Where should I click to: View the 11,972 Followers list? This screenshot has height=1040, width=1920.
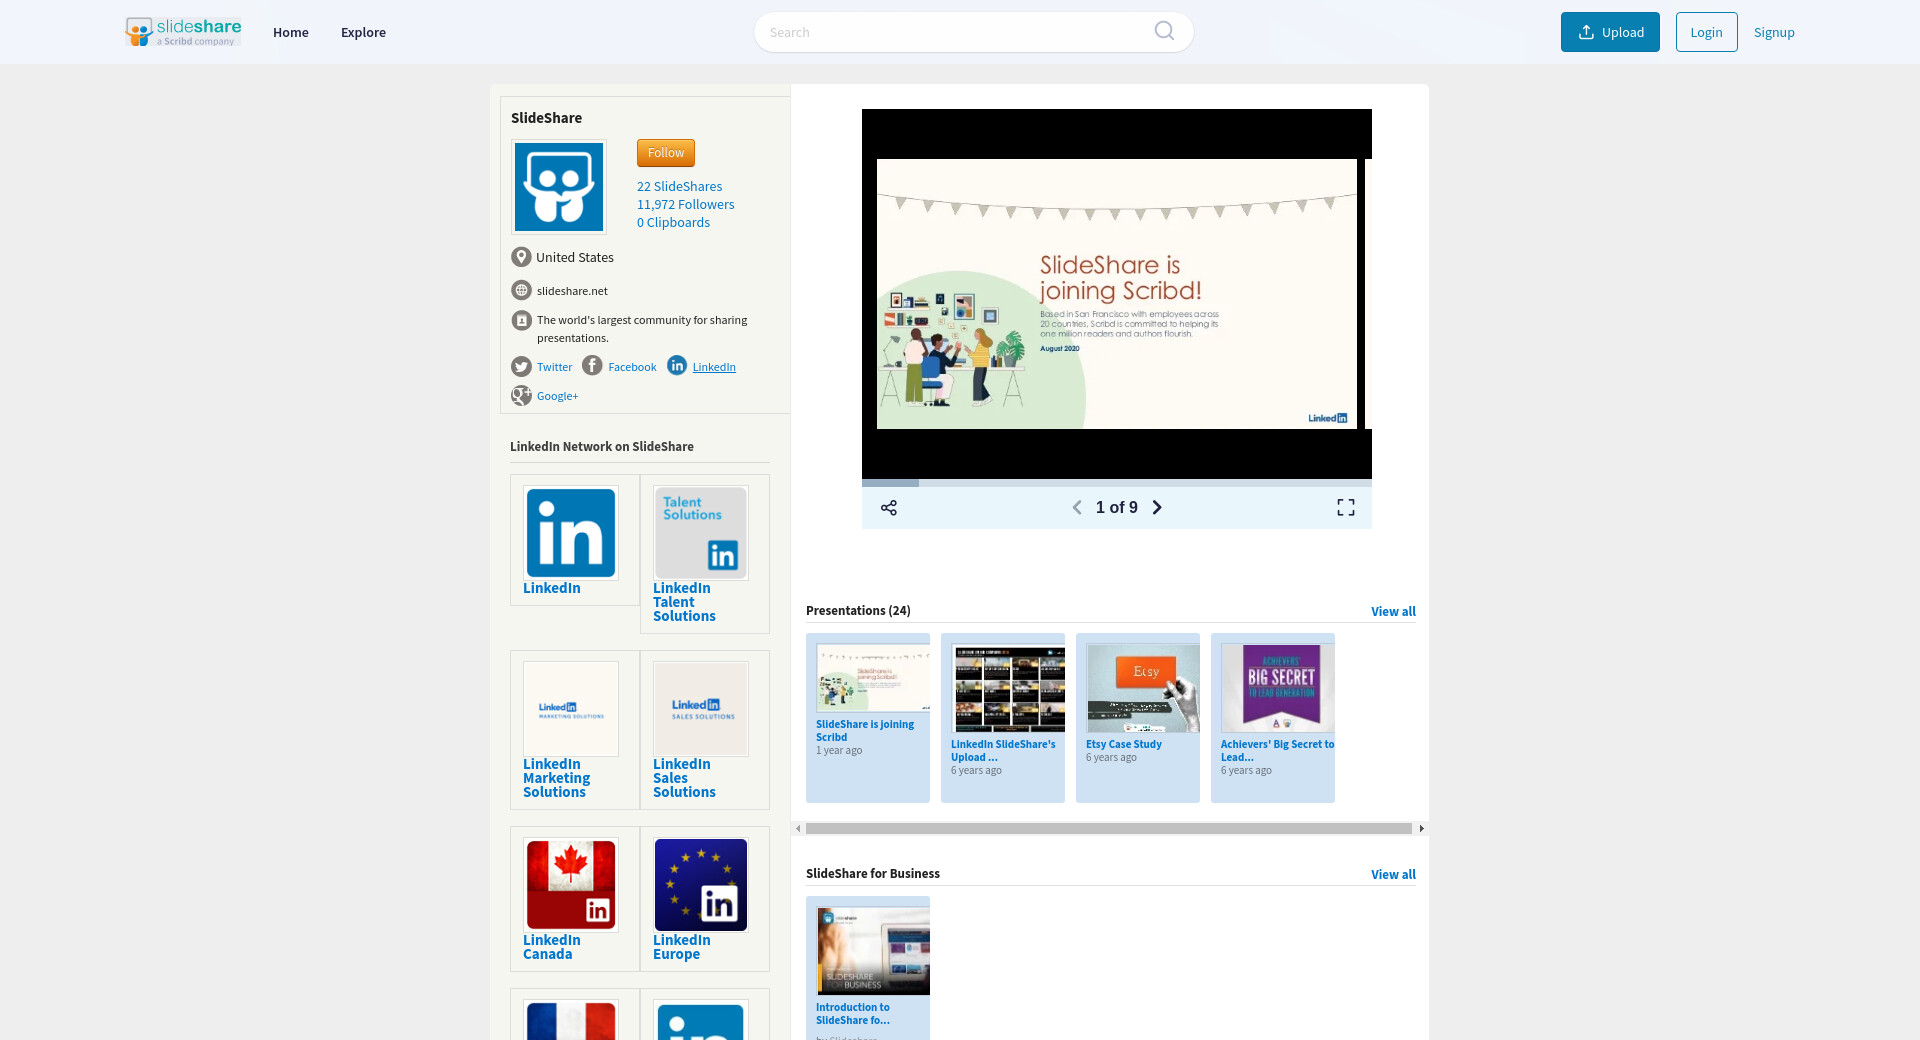(x=685, y=204)
